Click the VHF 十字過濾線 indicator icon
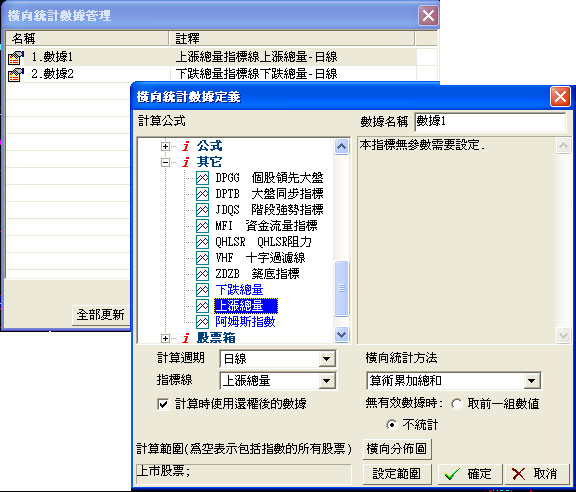 tap(202, 258)
